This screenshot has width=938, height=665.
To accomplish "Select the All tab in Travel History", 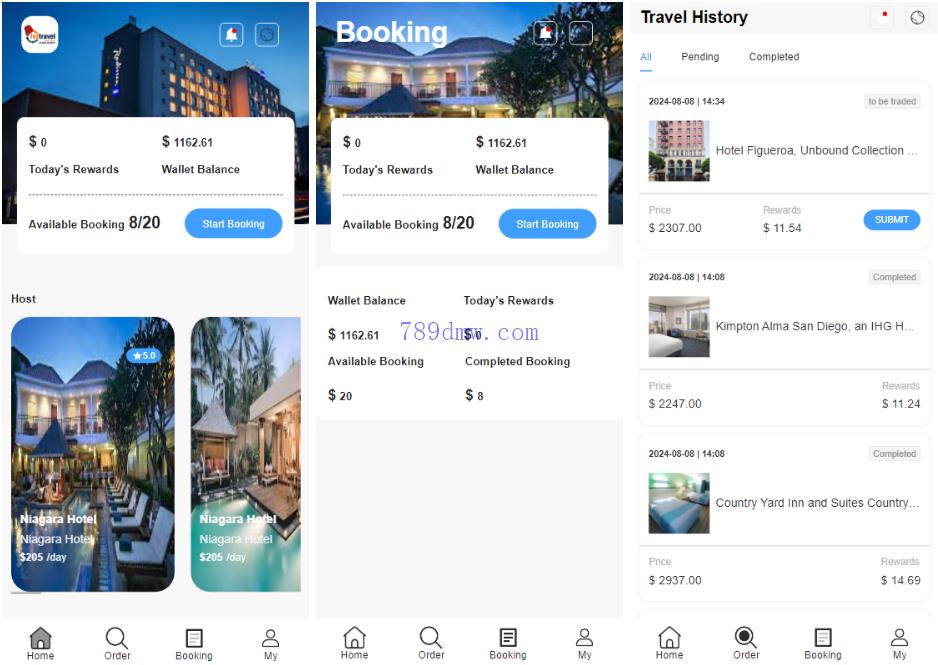I will click(x=645, y=57).
